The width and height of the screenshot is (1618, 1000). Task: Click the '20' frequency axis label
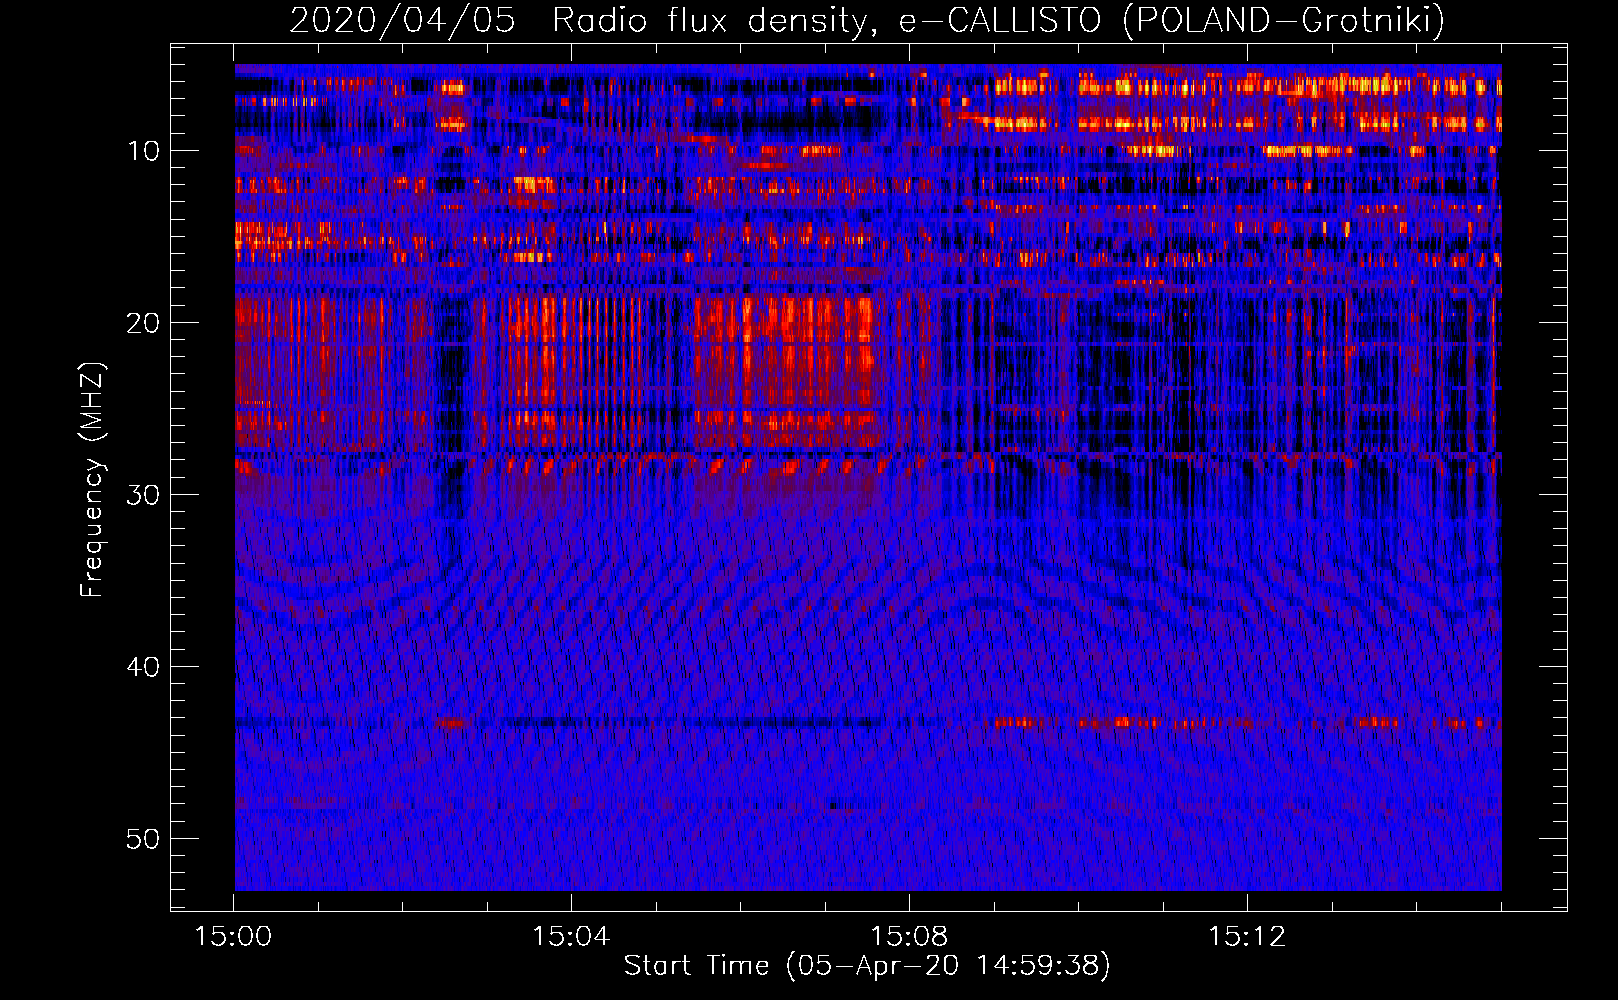pyautogui.click(x=143, y=323)
